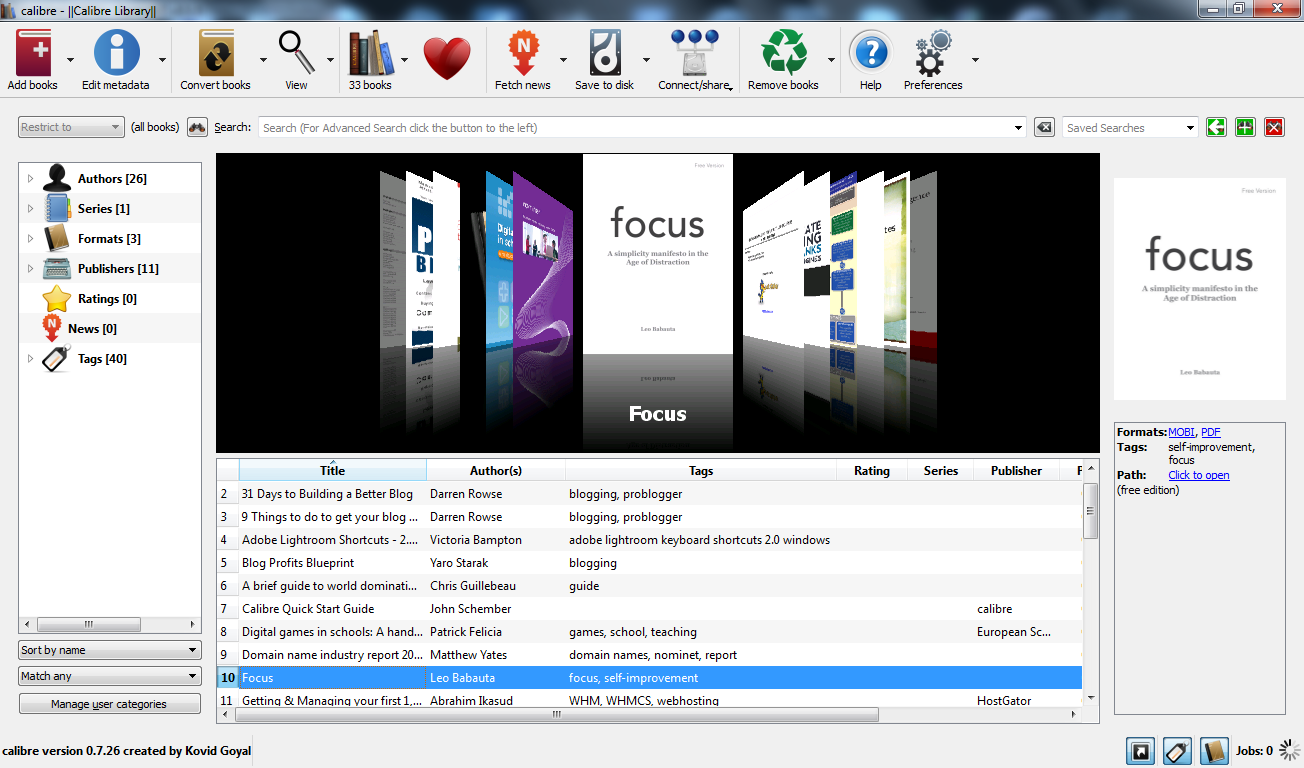Delete saved search with red X icon
1304x768 pixels.
(x=1274, y=127)
